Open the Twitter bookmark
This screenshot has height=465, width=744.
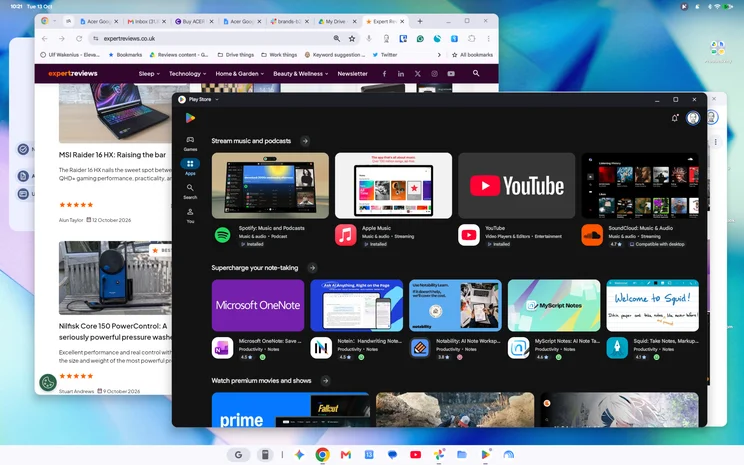pos(385,55)
